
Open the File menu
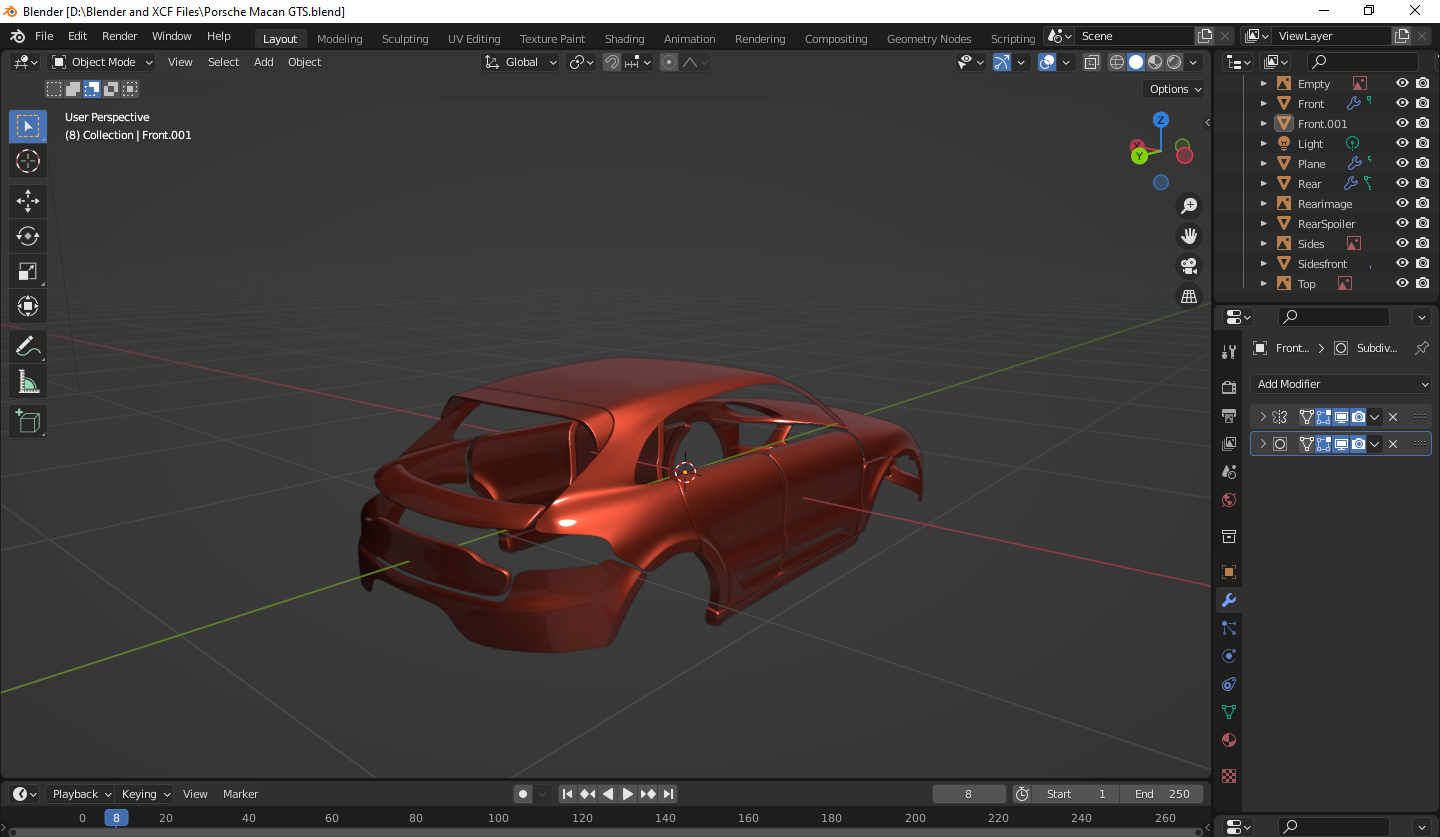(44, 36)
